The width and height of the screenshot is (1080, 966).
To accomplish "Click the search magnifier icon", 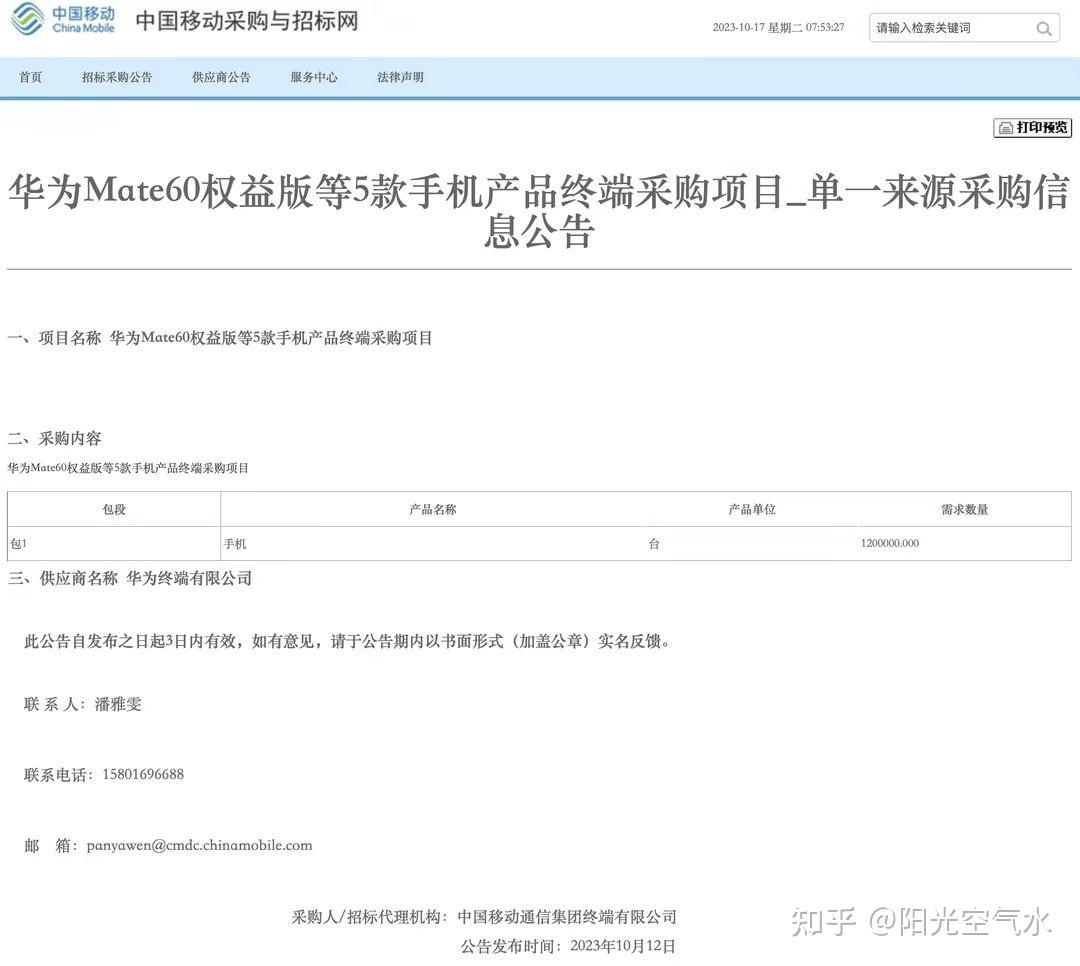I will point(1043,29).
